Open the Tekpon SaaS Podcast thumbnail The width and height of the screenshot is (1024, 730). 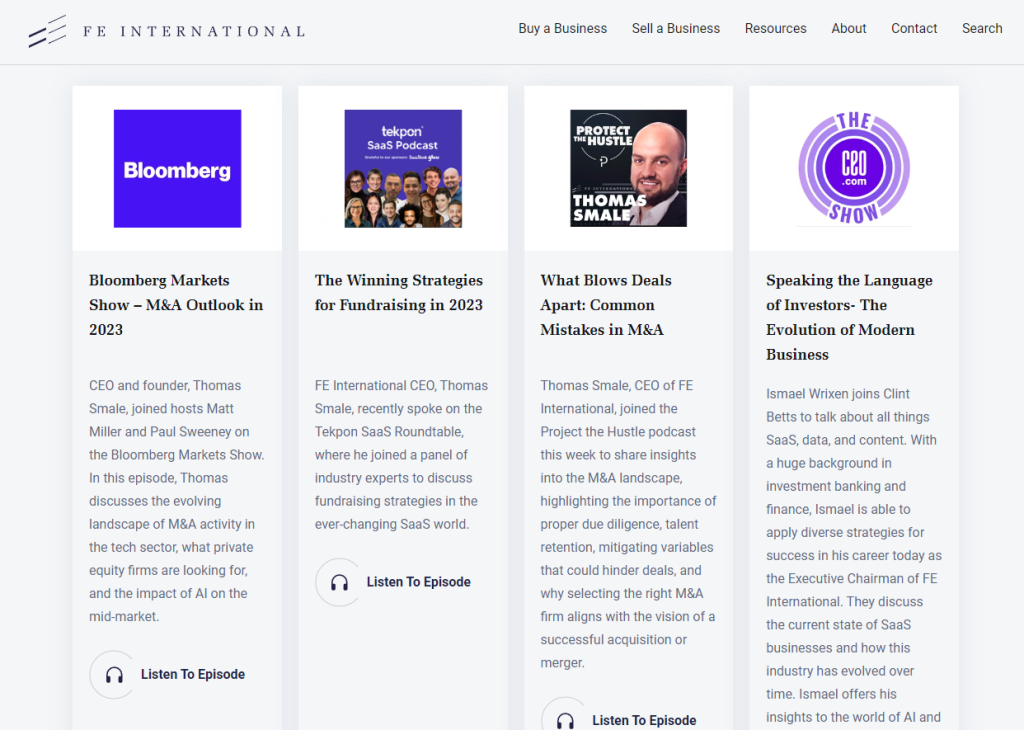click(x=403, y=168)
